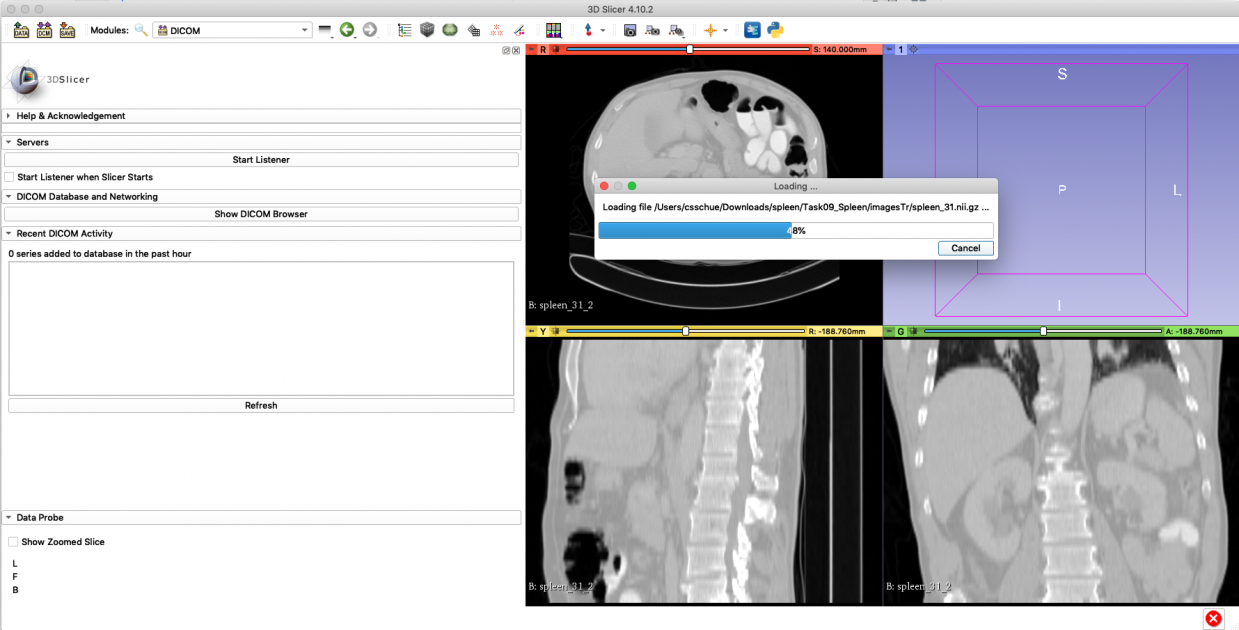Select the Save Scene toolbar icon

66,29
